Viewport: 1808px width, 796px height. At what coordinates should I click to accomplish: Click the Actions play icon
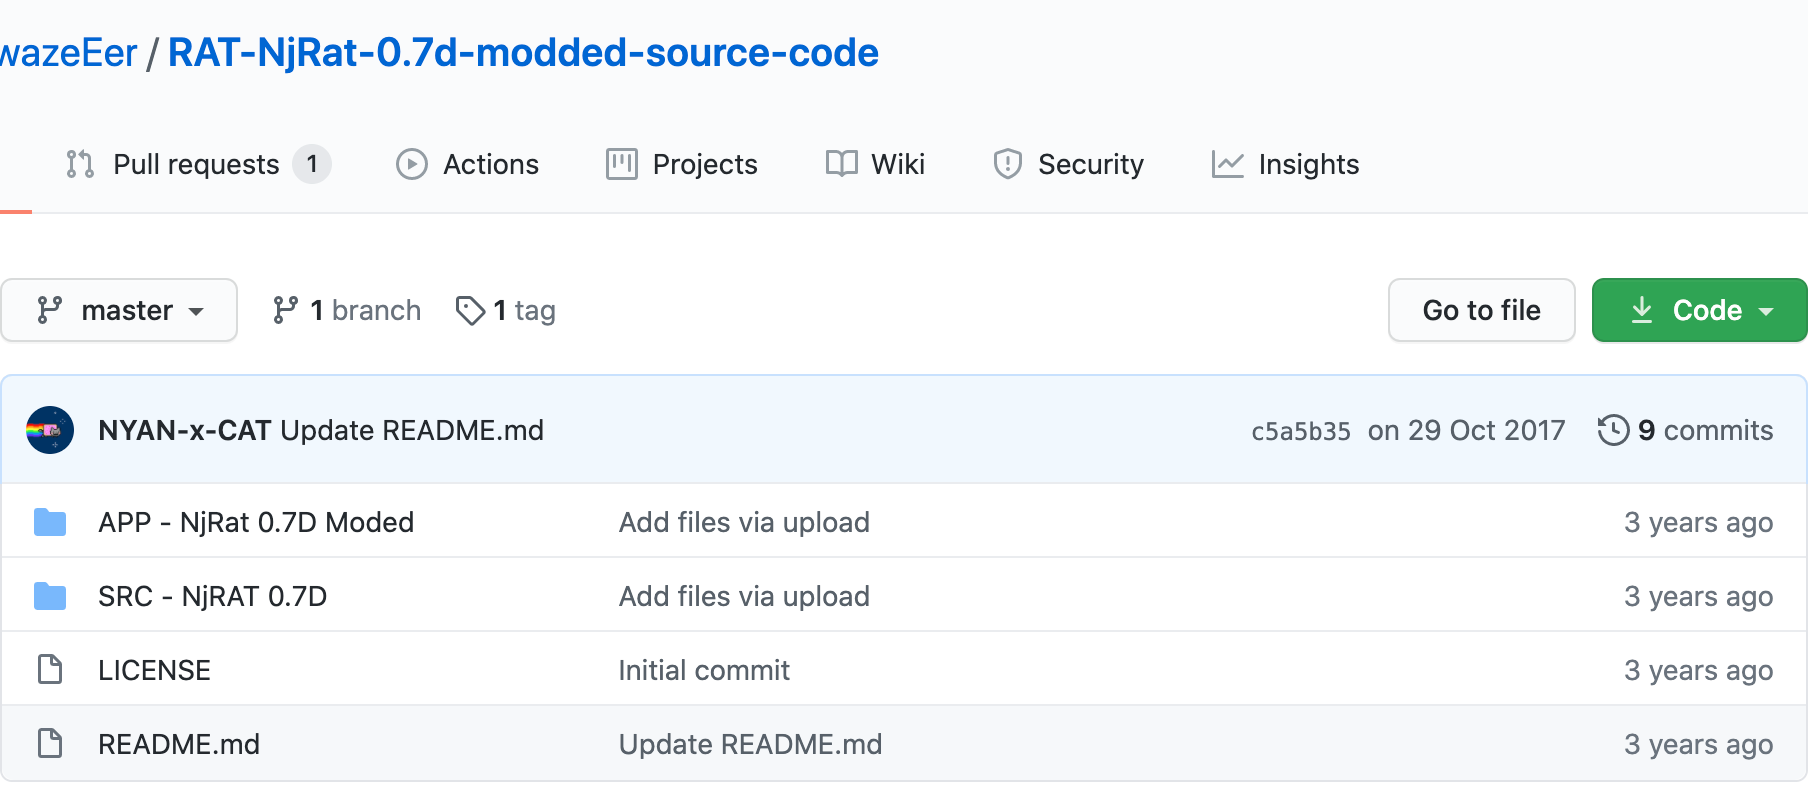(x=411, y=164)
